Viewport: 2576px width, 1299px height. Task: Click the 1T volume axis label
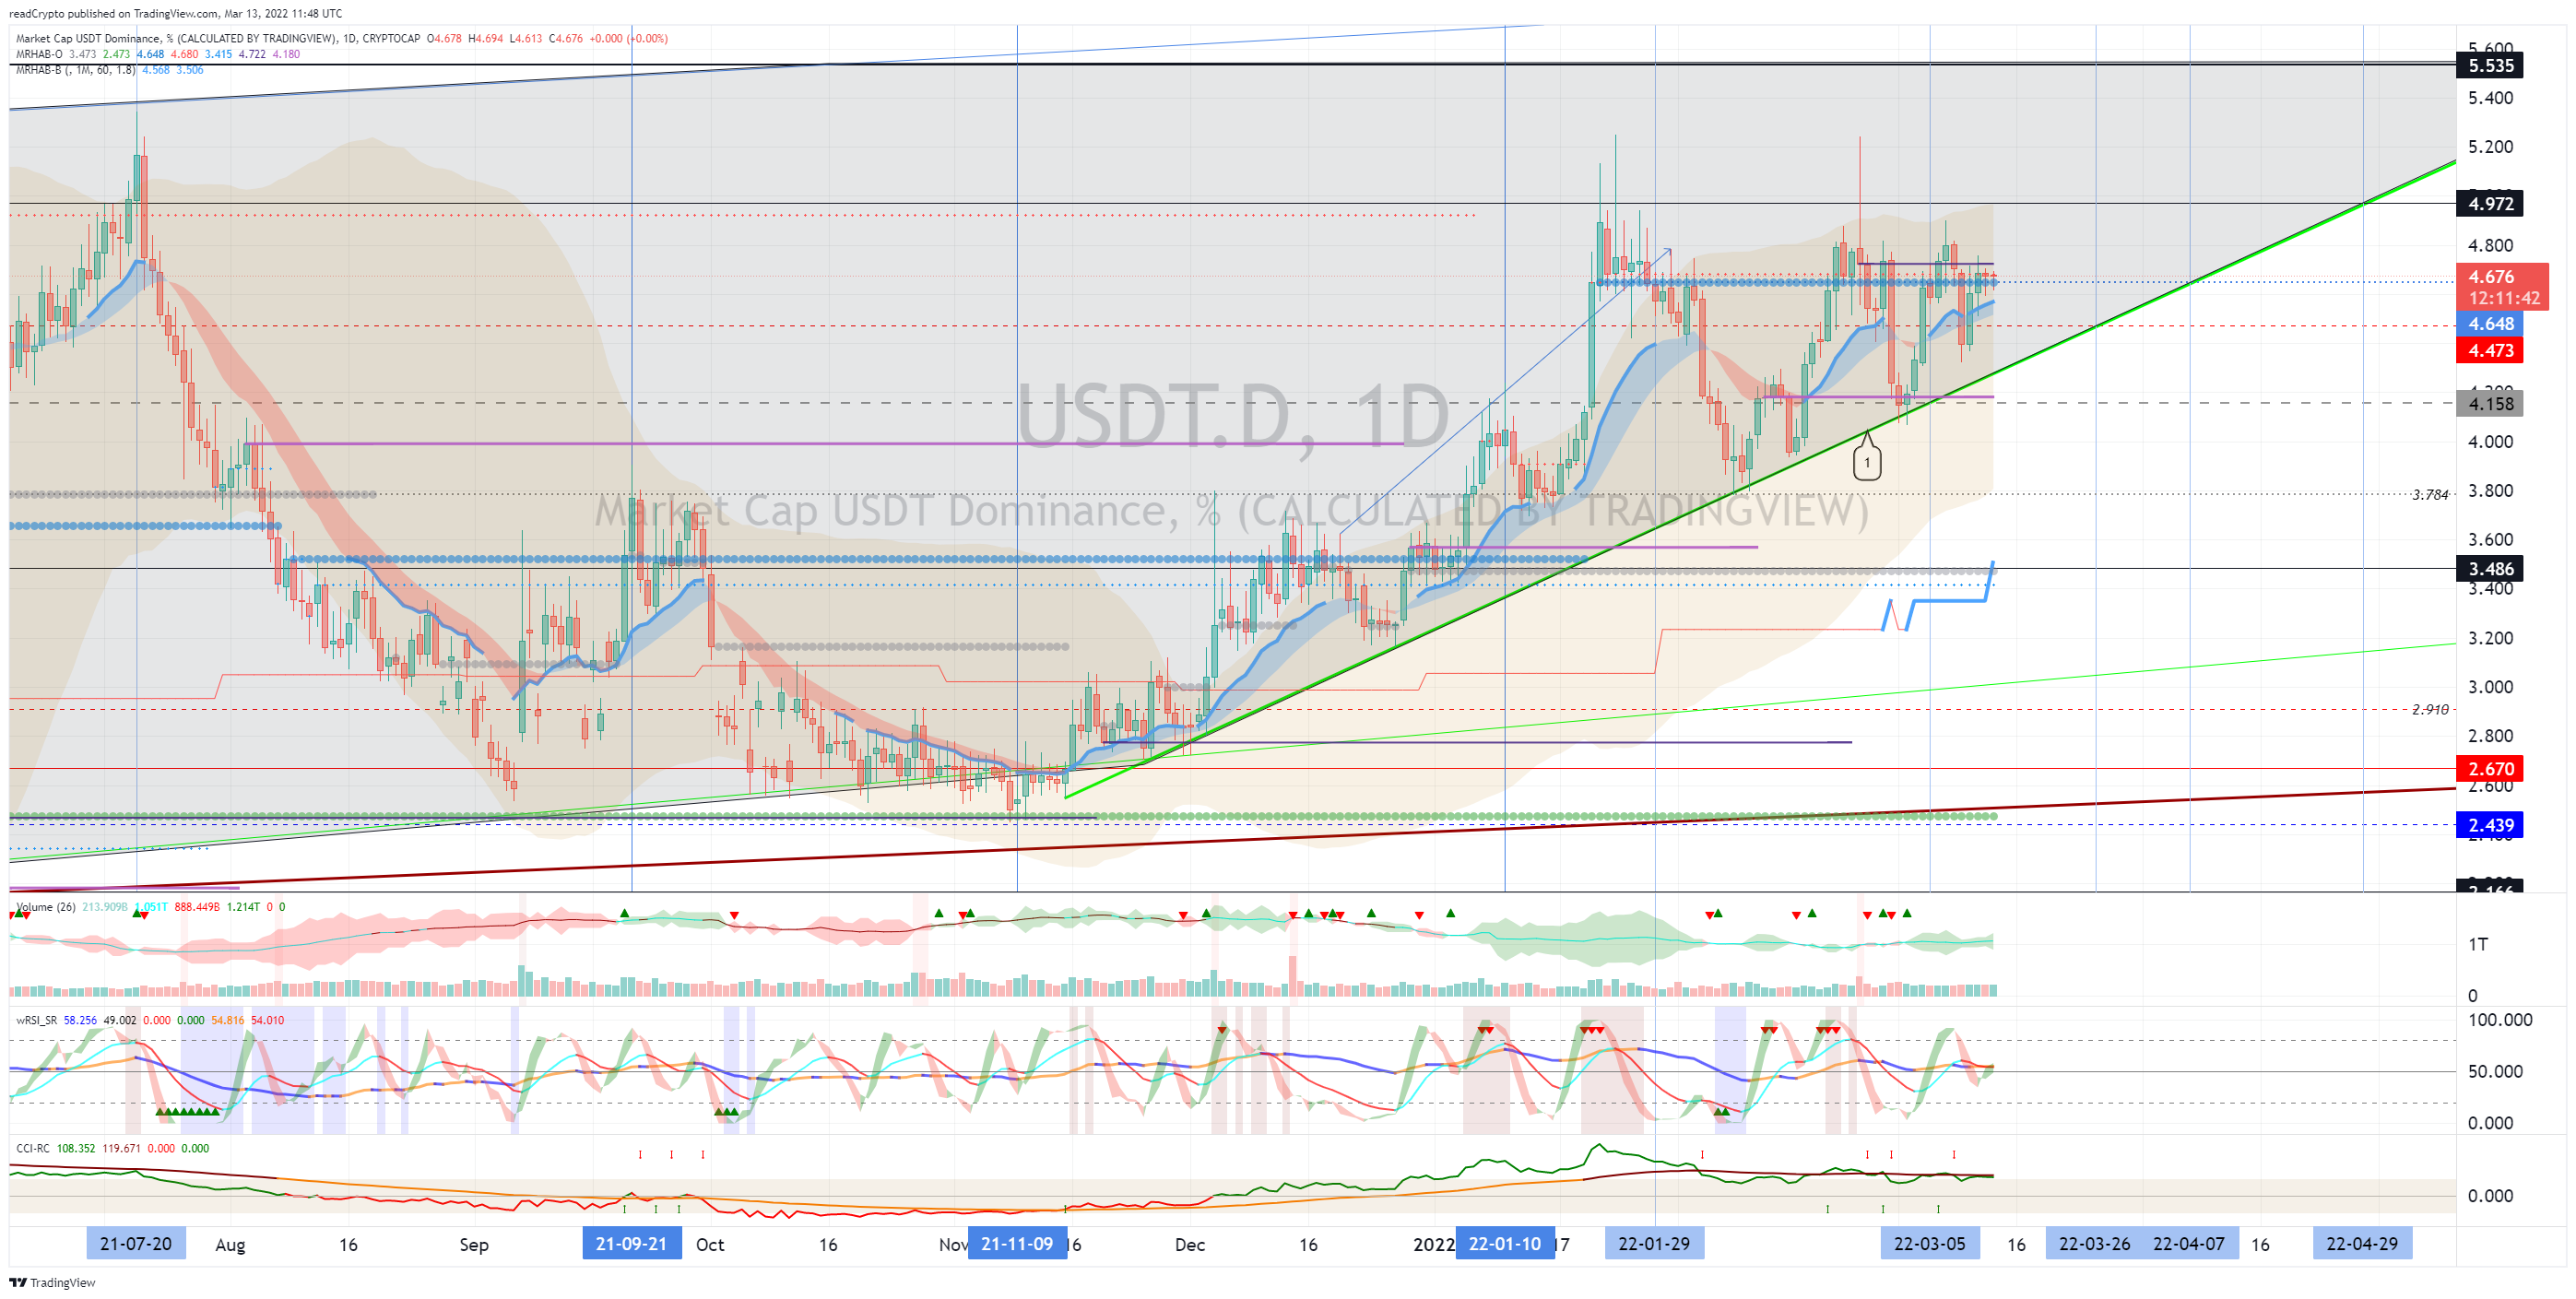(2478, 944)
